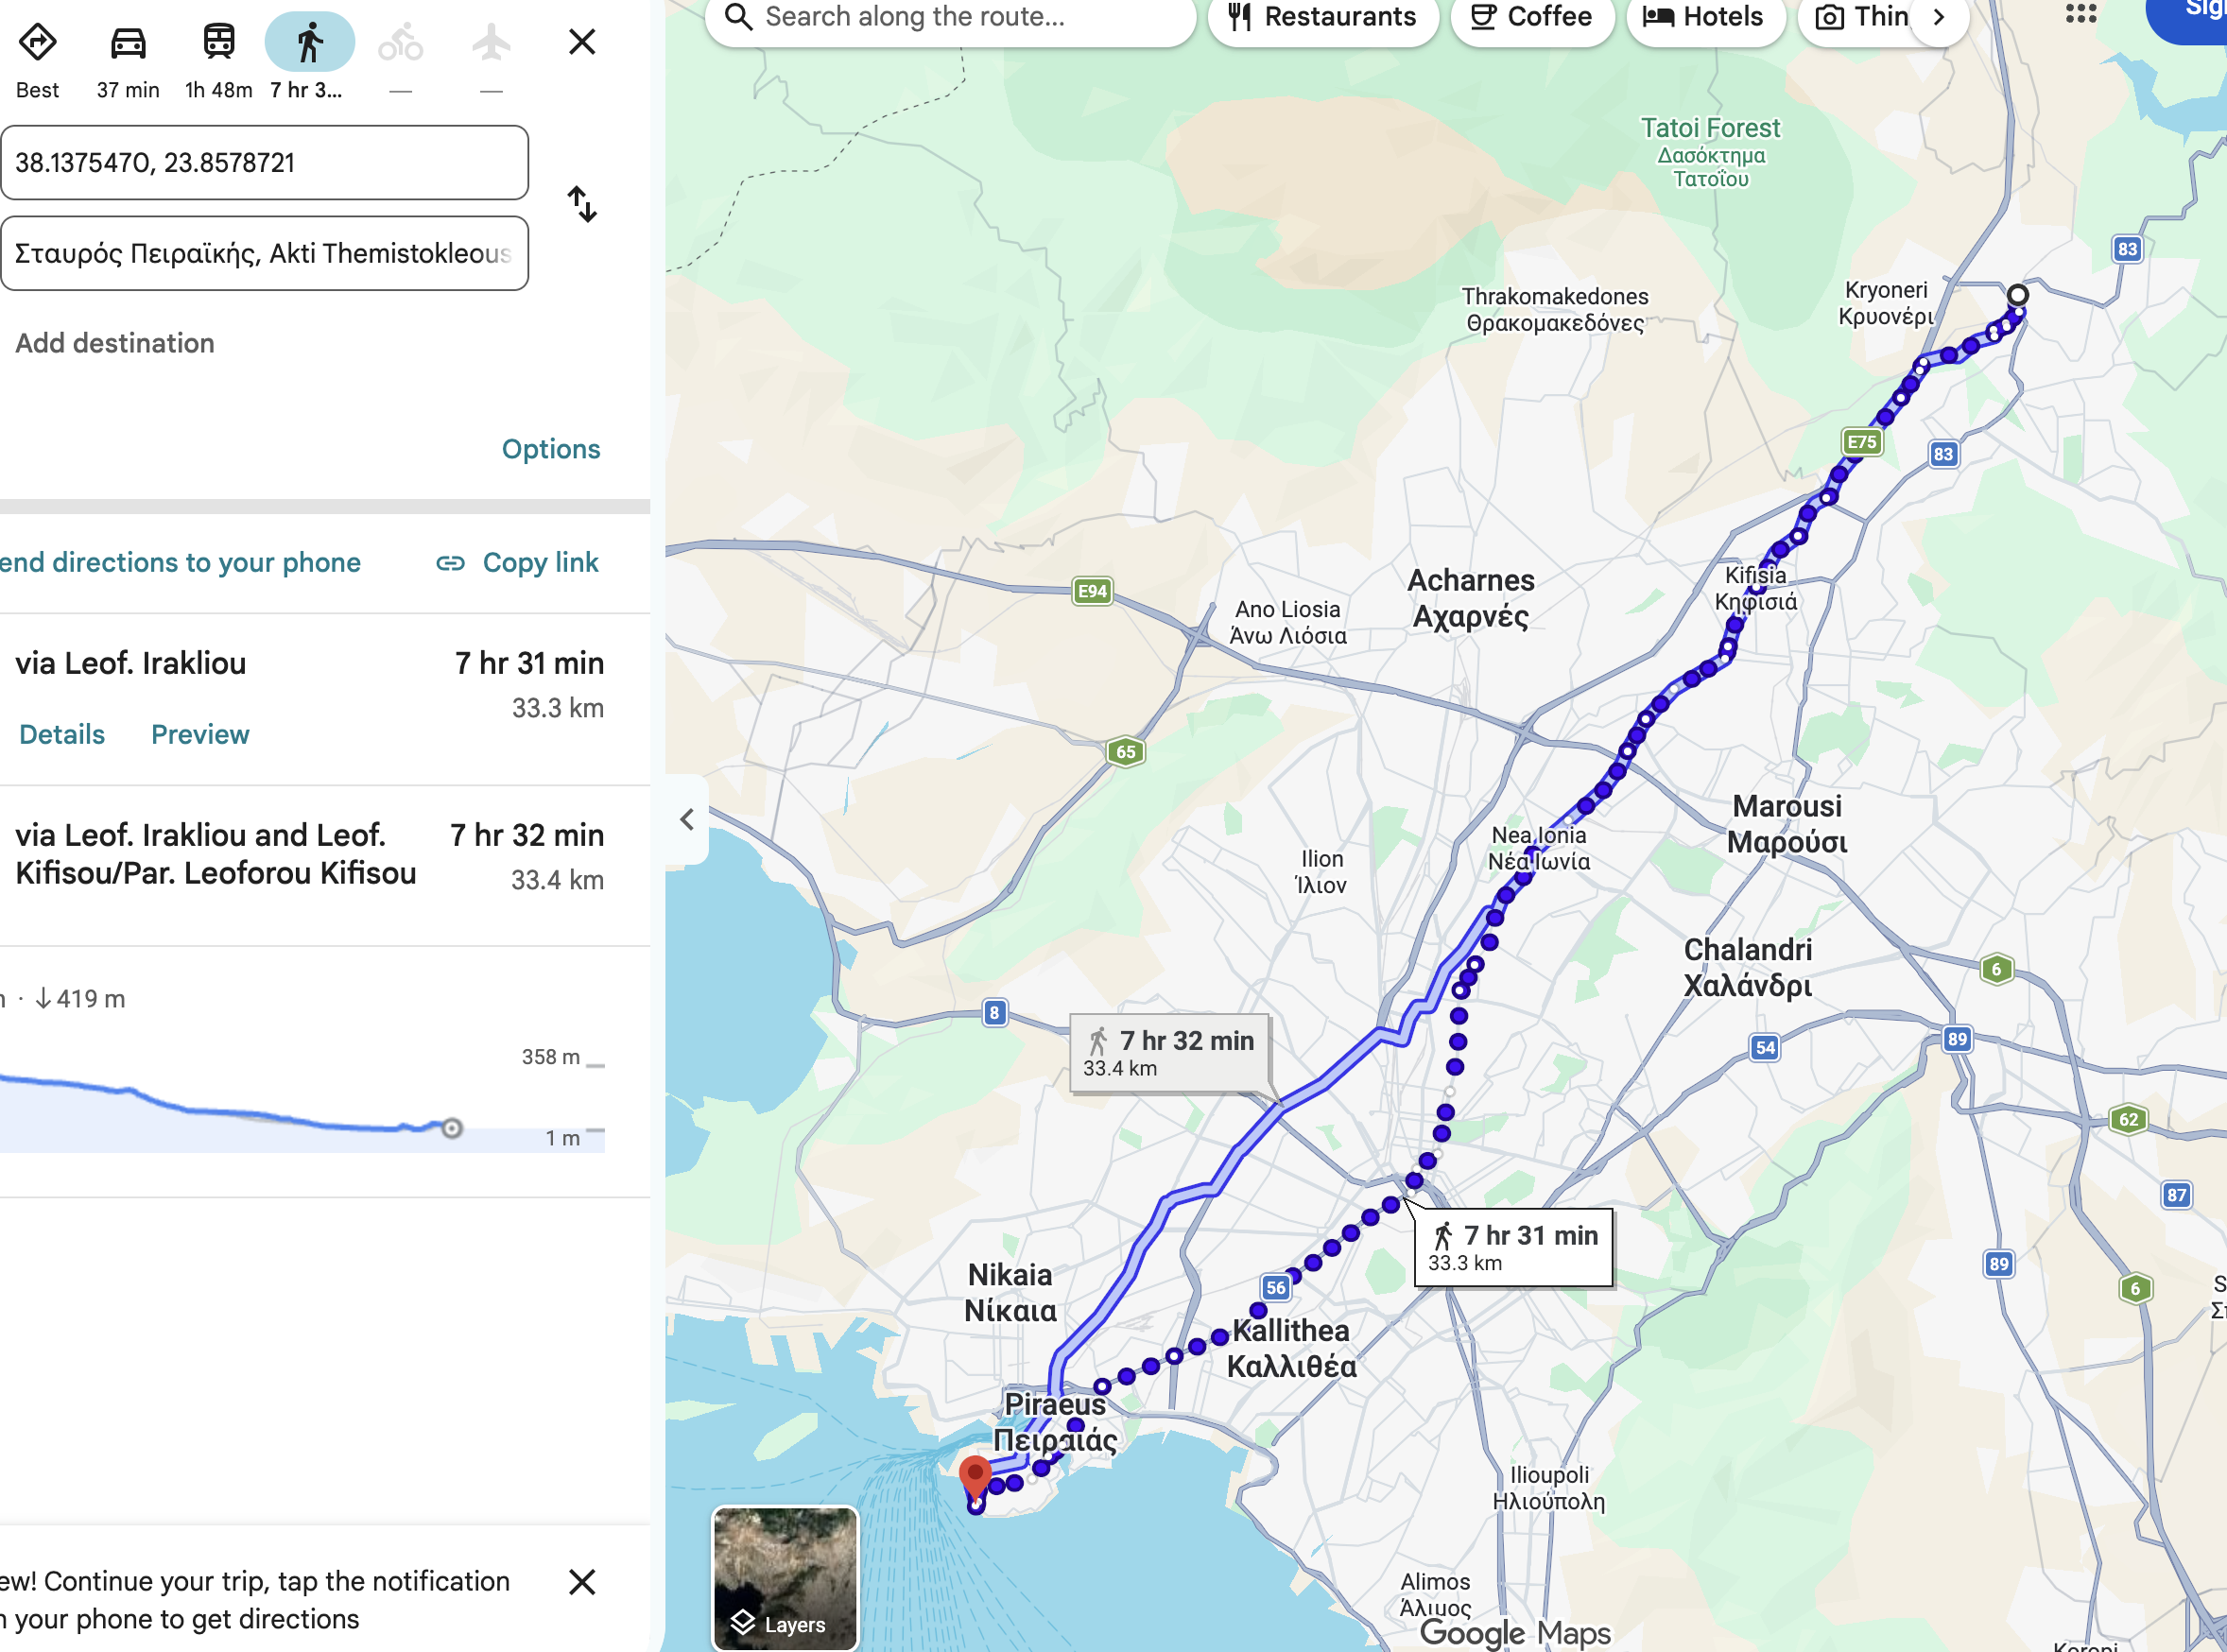
Task: Dismiss the phone notification banner
Action: point(582,1582)
